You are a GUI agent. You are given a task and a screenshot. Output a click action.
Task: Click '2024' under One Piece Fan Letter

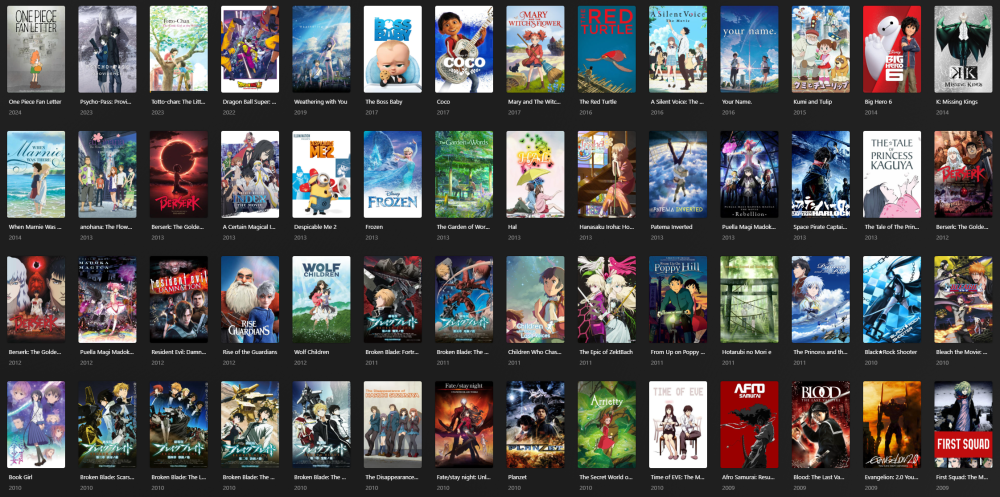pos(15,112)
